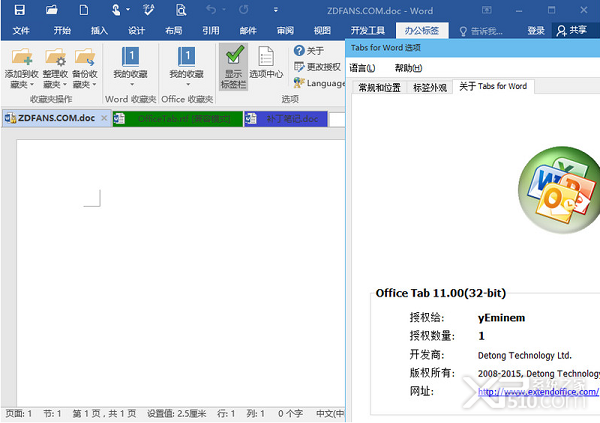Click the Detong Technology Ltd. developer text
Screen dimensions: 600x423
[x=525, y=355]
